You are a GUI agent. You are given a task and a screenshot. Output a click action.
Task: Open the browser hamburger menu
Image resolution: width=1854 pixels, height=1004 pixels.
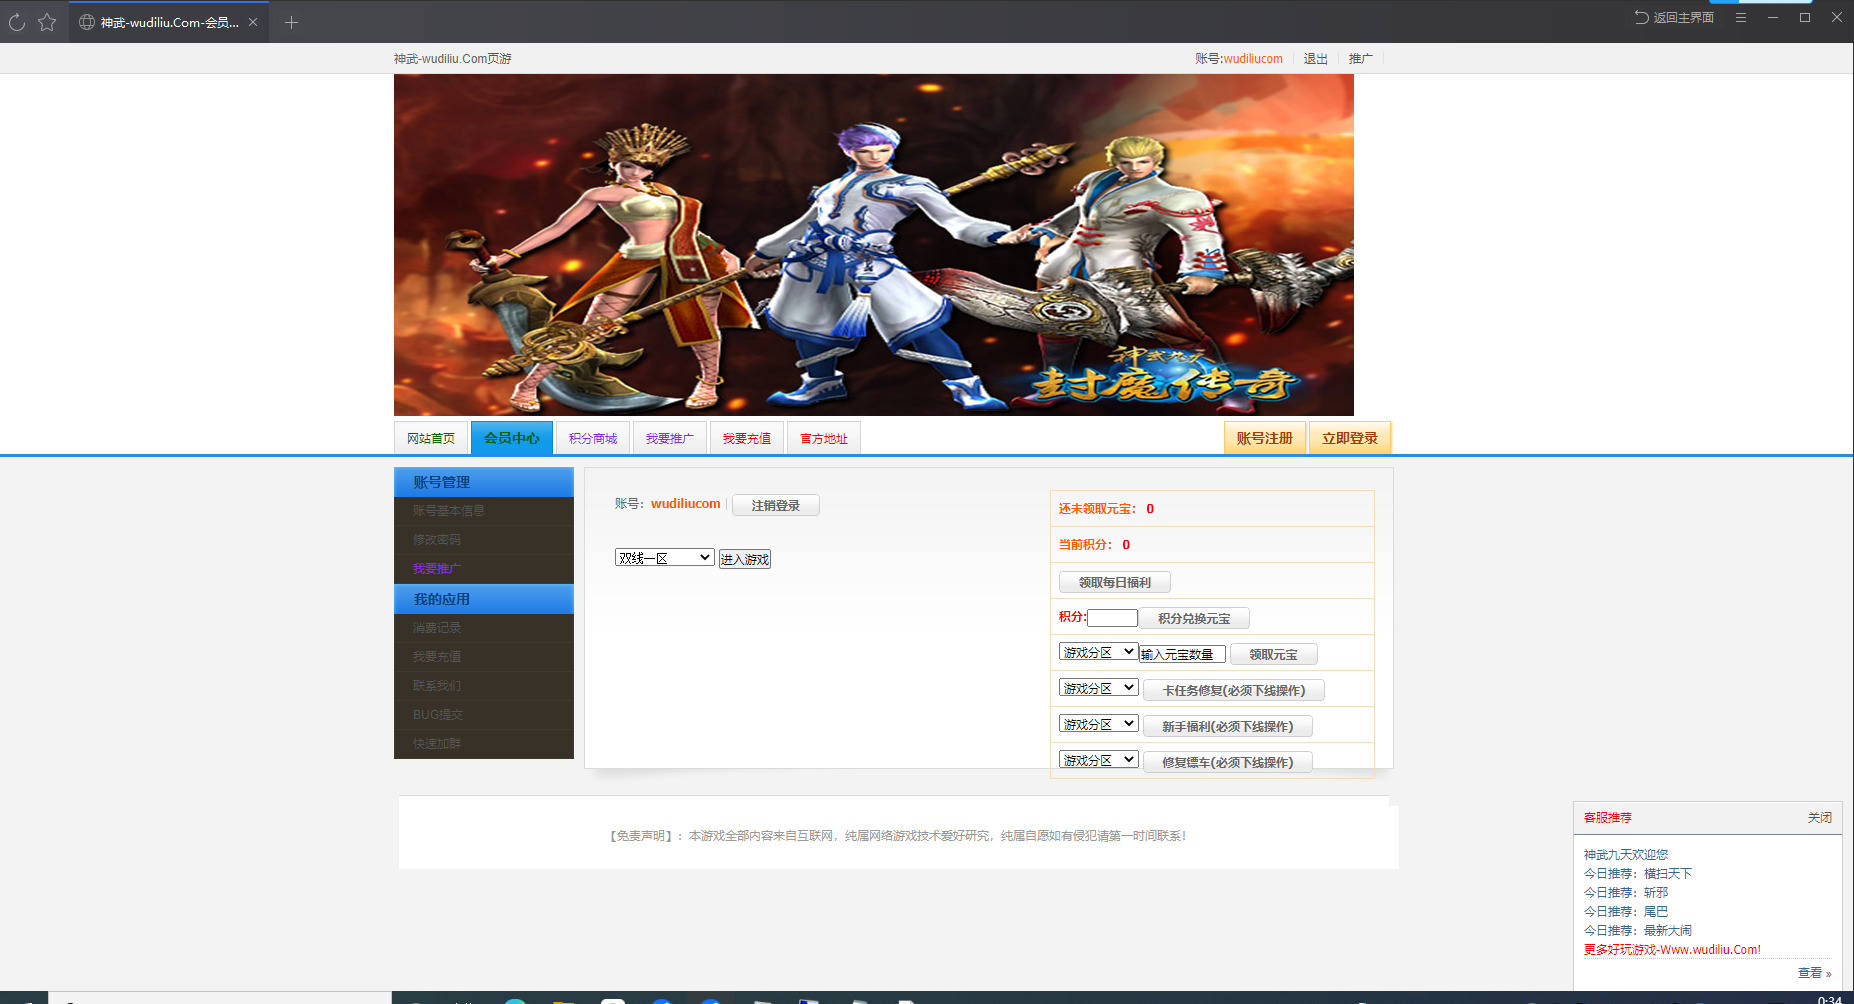click(x=1741, y=17)
